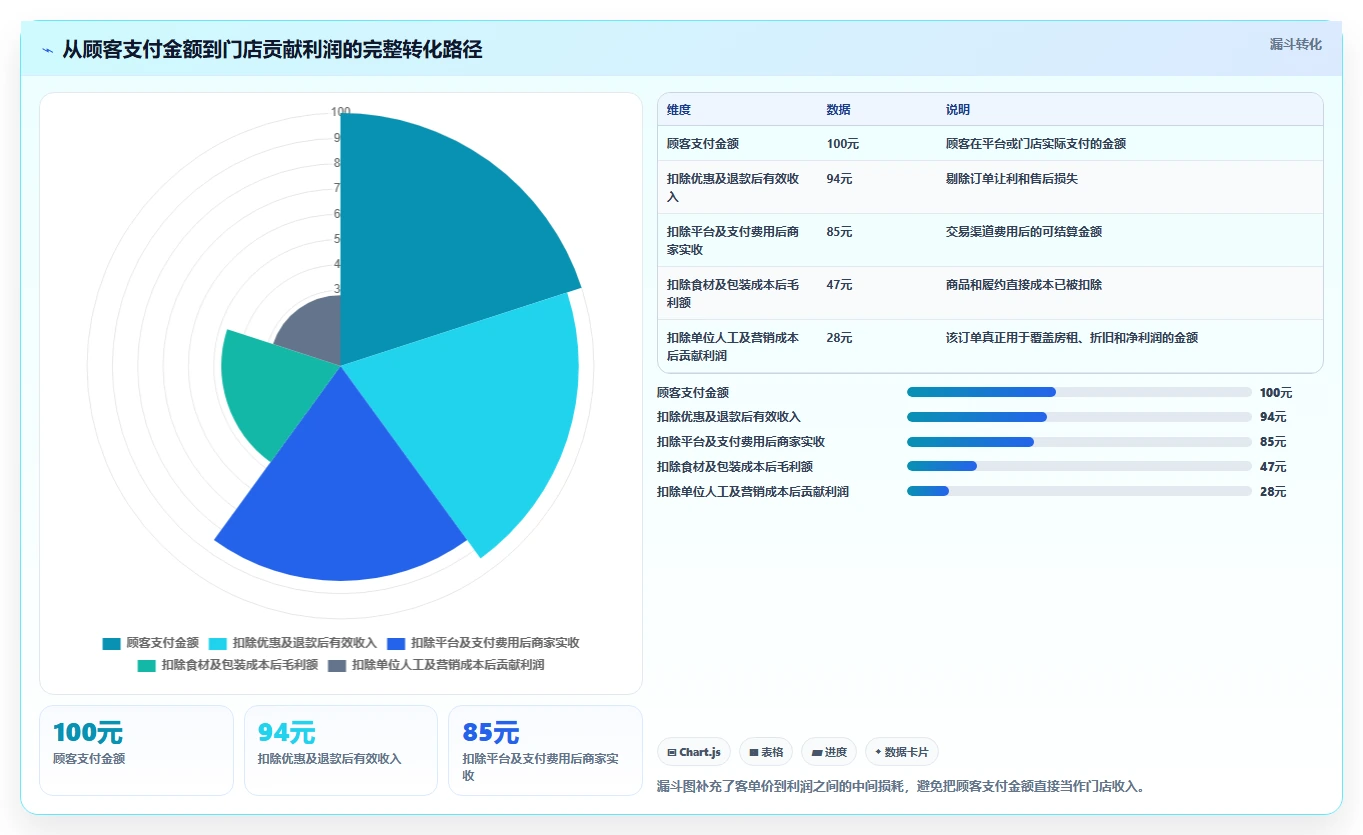Click the page title 从顾客支付金额到门店贡献利润

tap(272, 50)
